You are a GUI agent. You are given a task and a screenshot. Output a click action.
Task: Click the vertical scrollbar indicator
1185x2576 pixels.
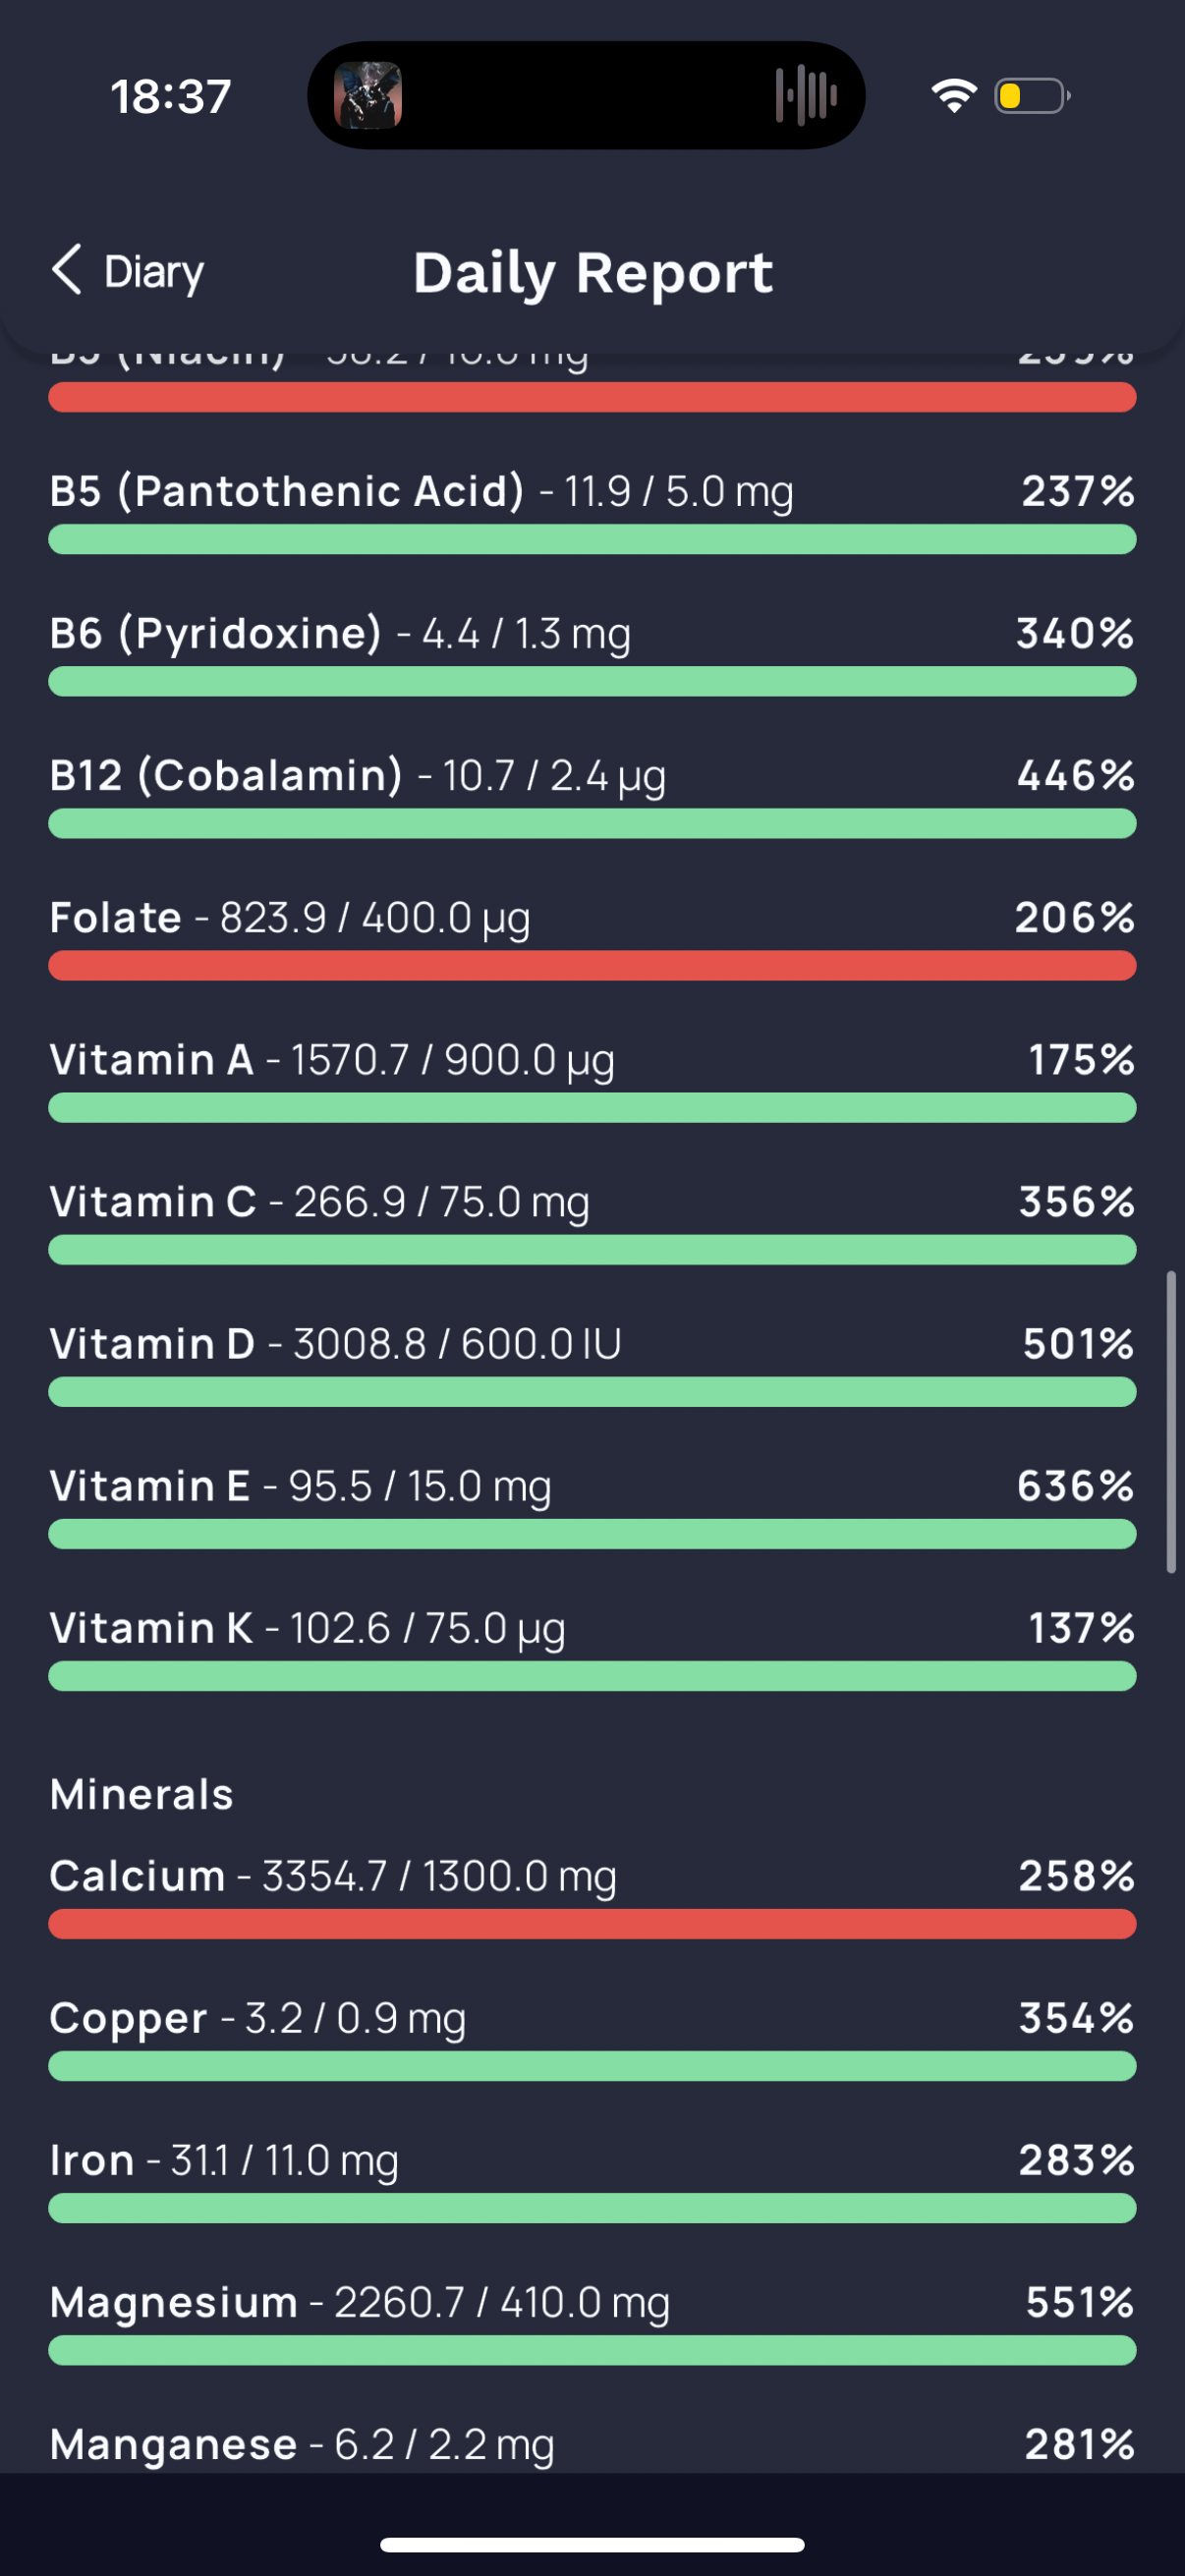point(1171,1422)
